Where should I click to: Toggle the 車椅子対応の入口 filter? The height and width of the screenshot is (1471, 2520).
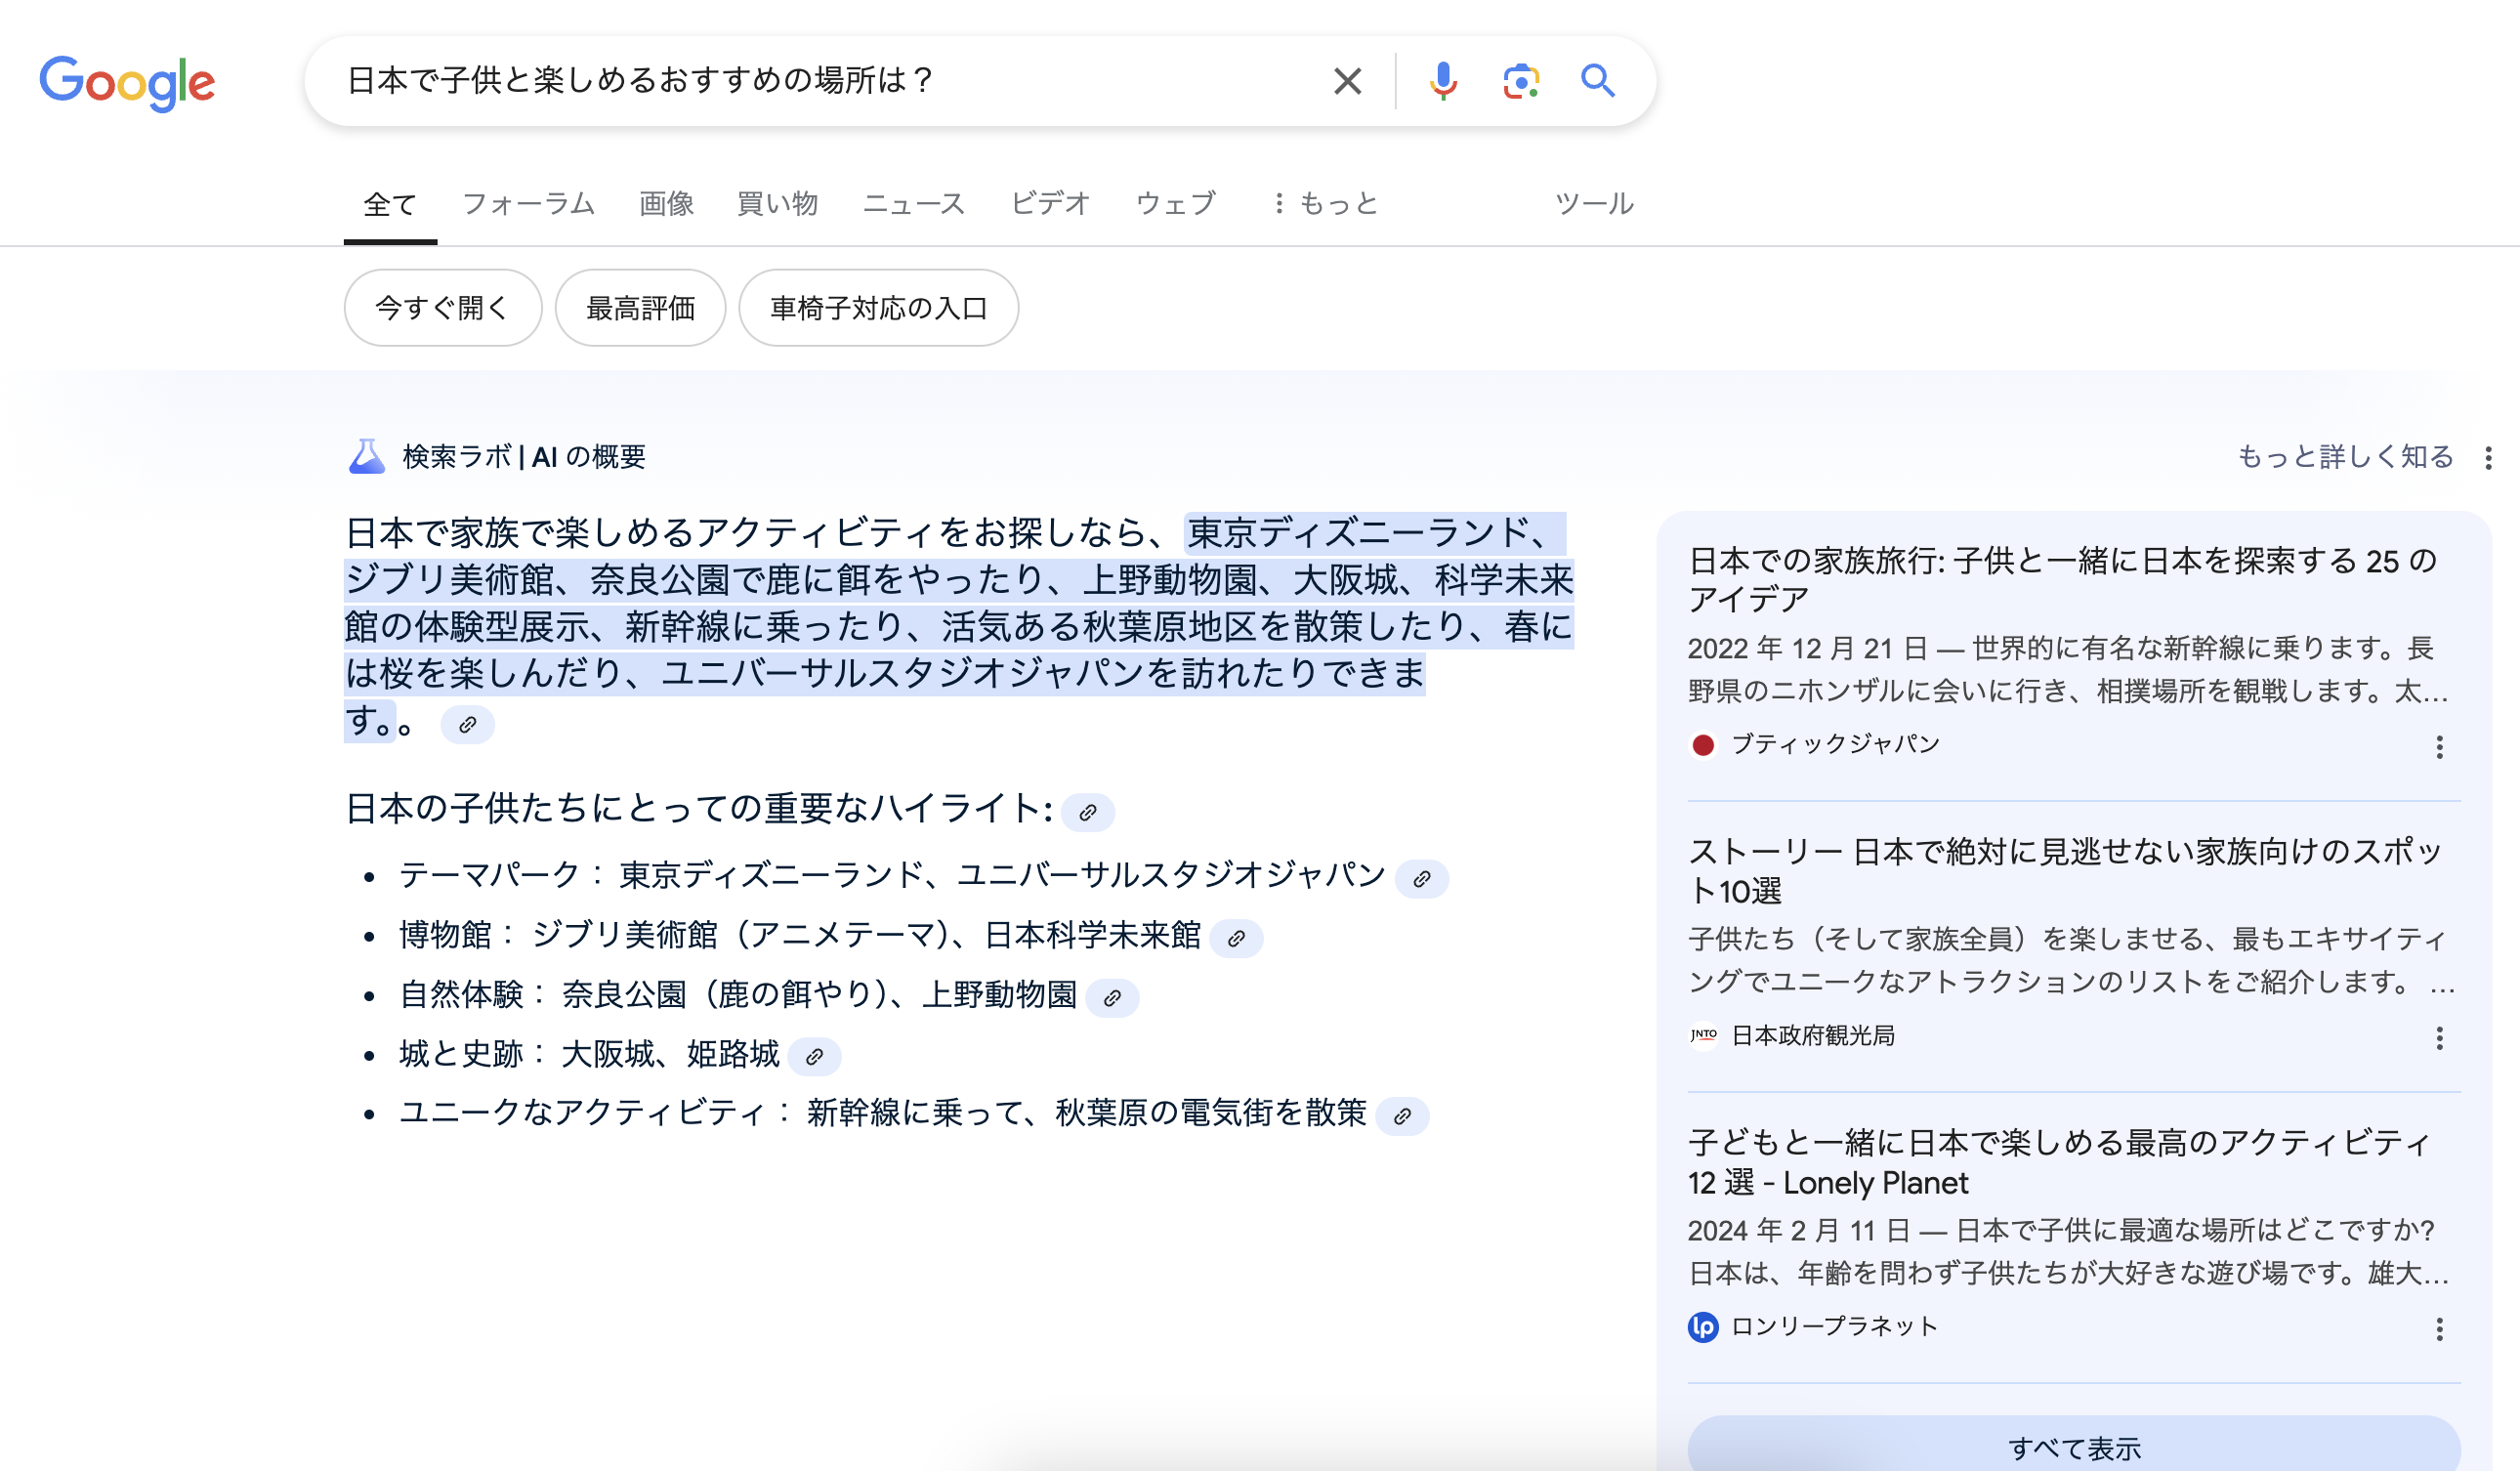point(878,308)
